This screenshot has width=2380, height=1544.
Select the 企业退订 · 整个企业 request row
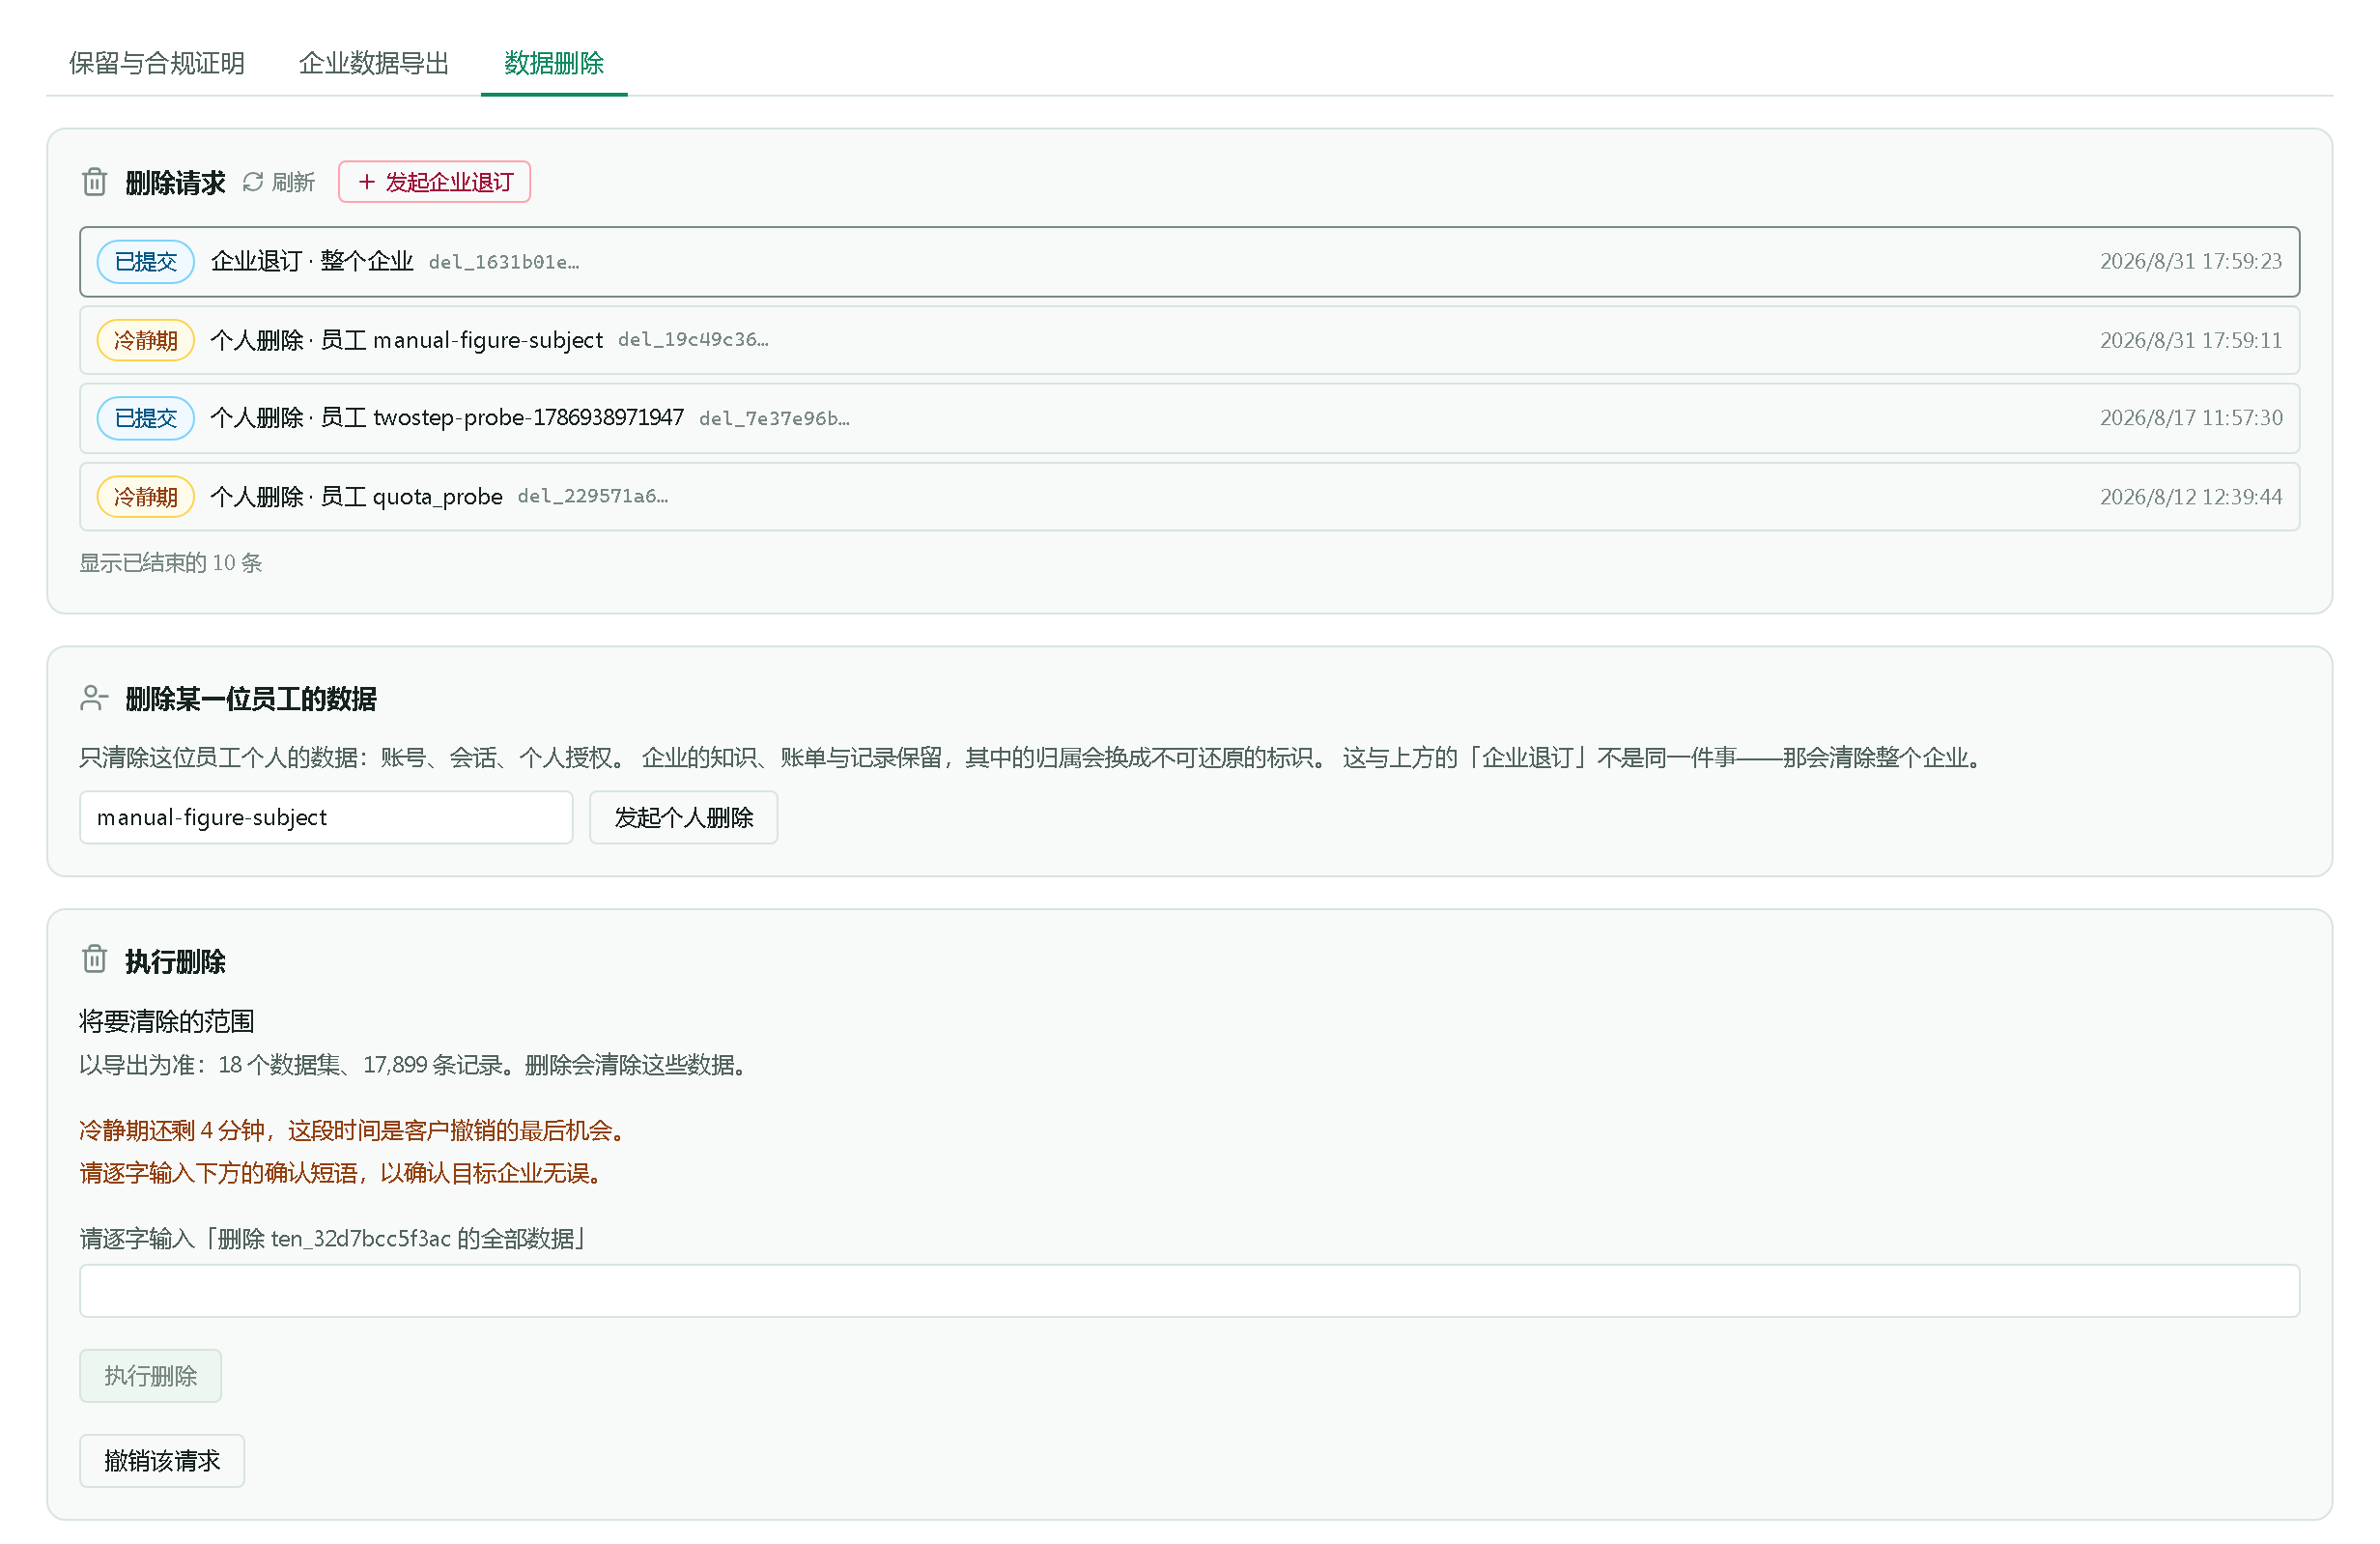click(1189, 262)
